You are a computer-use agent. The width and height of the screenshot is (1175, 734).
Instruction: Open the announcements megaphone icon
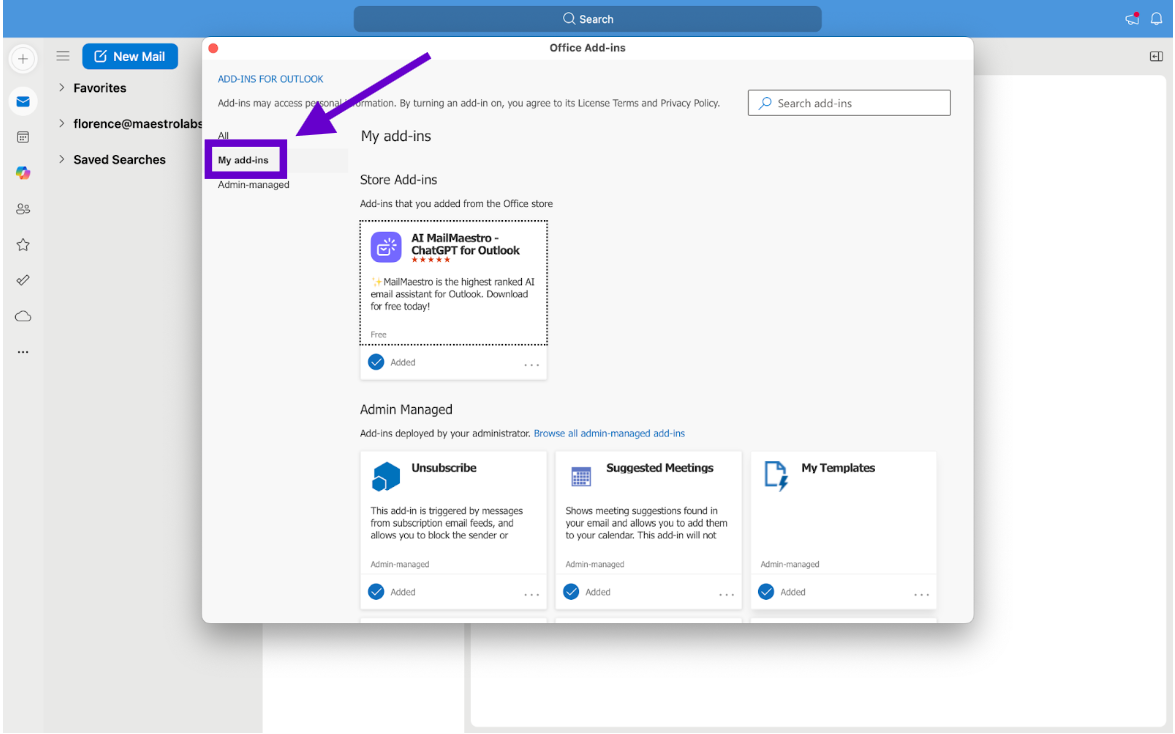click(x=1132, y=19)
